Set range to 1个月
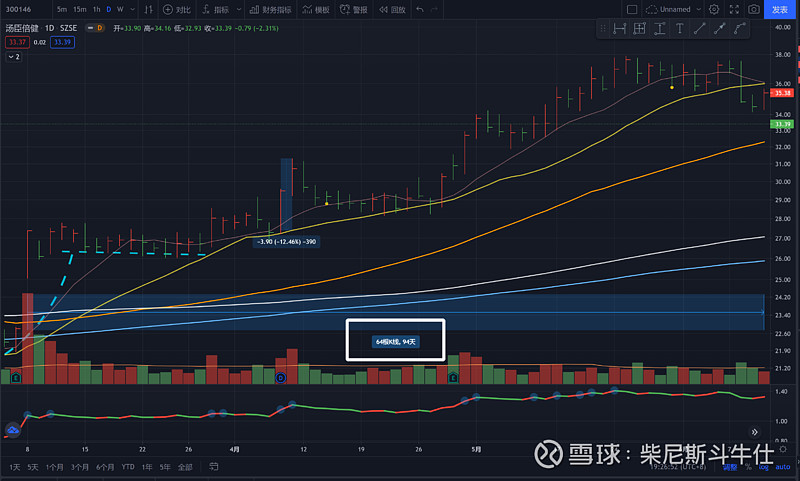 click(x=55, y=467)
